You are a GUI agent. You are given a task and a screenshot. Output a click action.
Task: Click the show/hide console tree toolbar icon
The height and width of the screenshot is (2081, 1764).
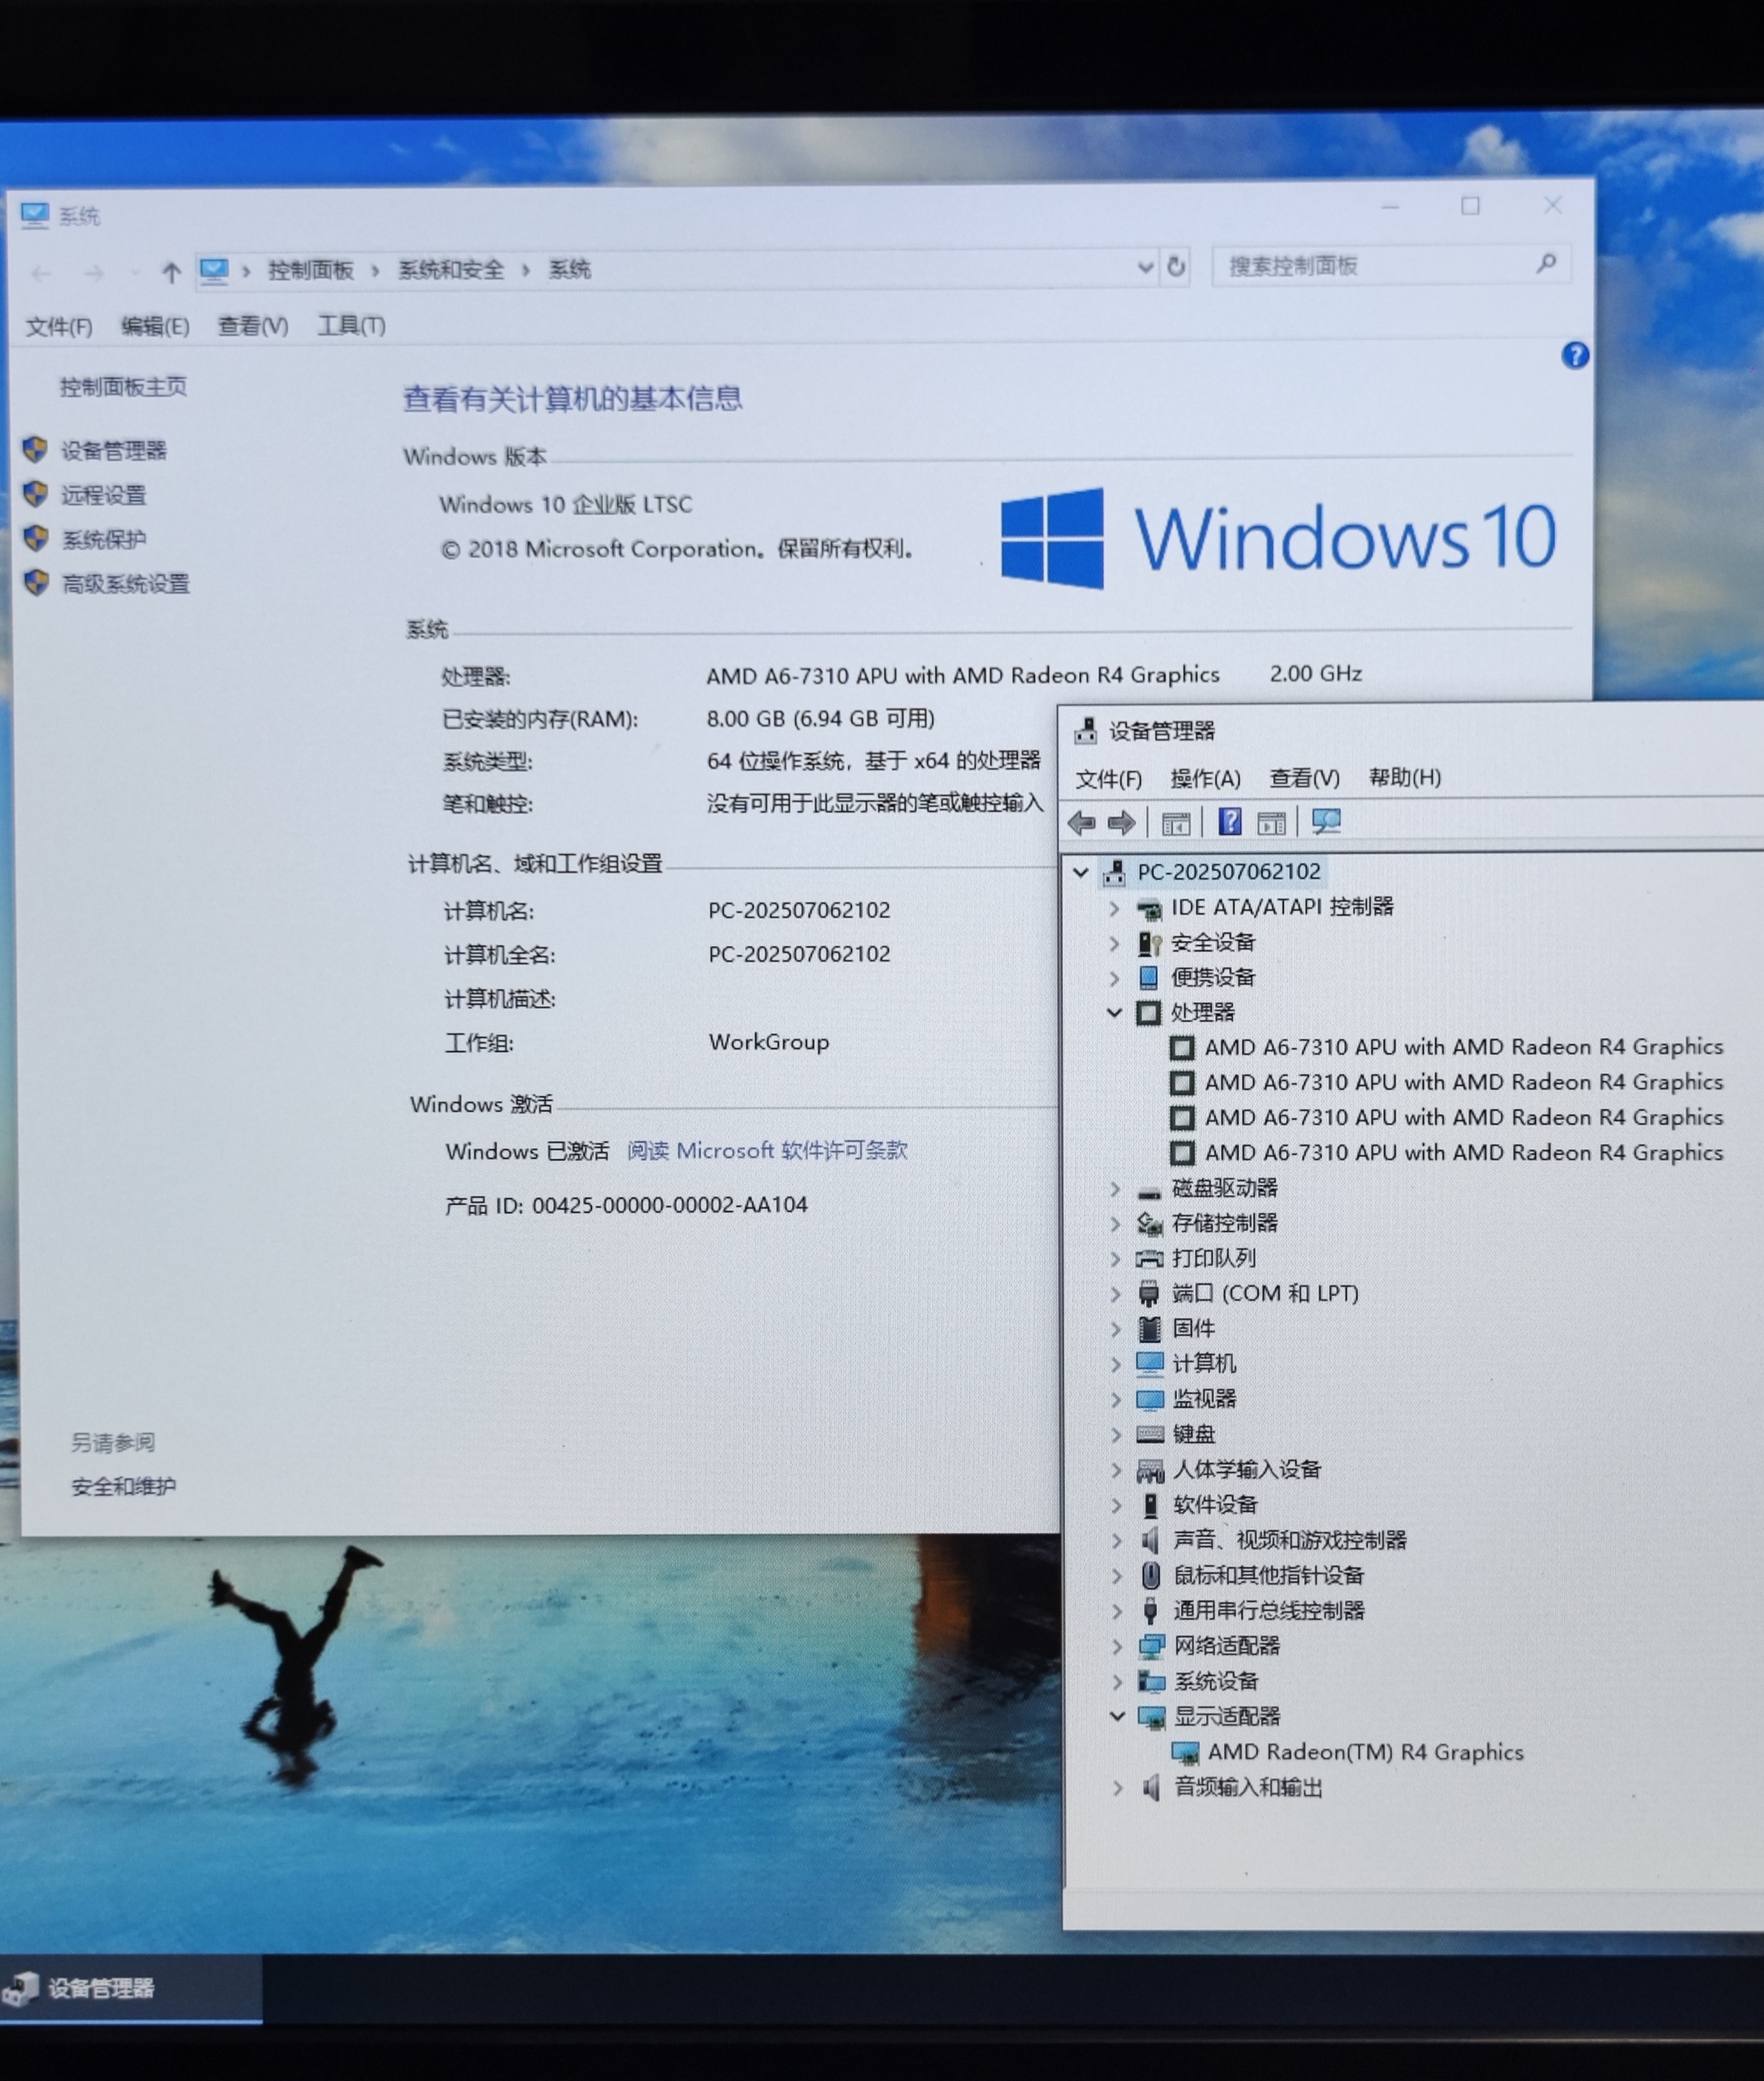[1175, 823]
